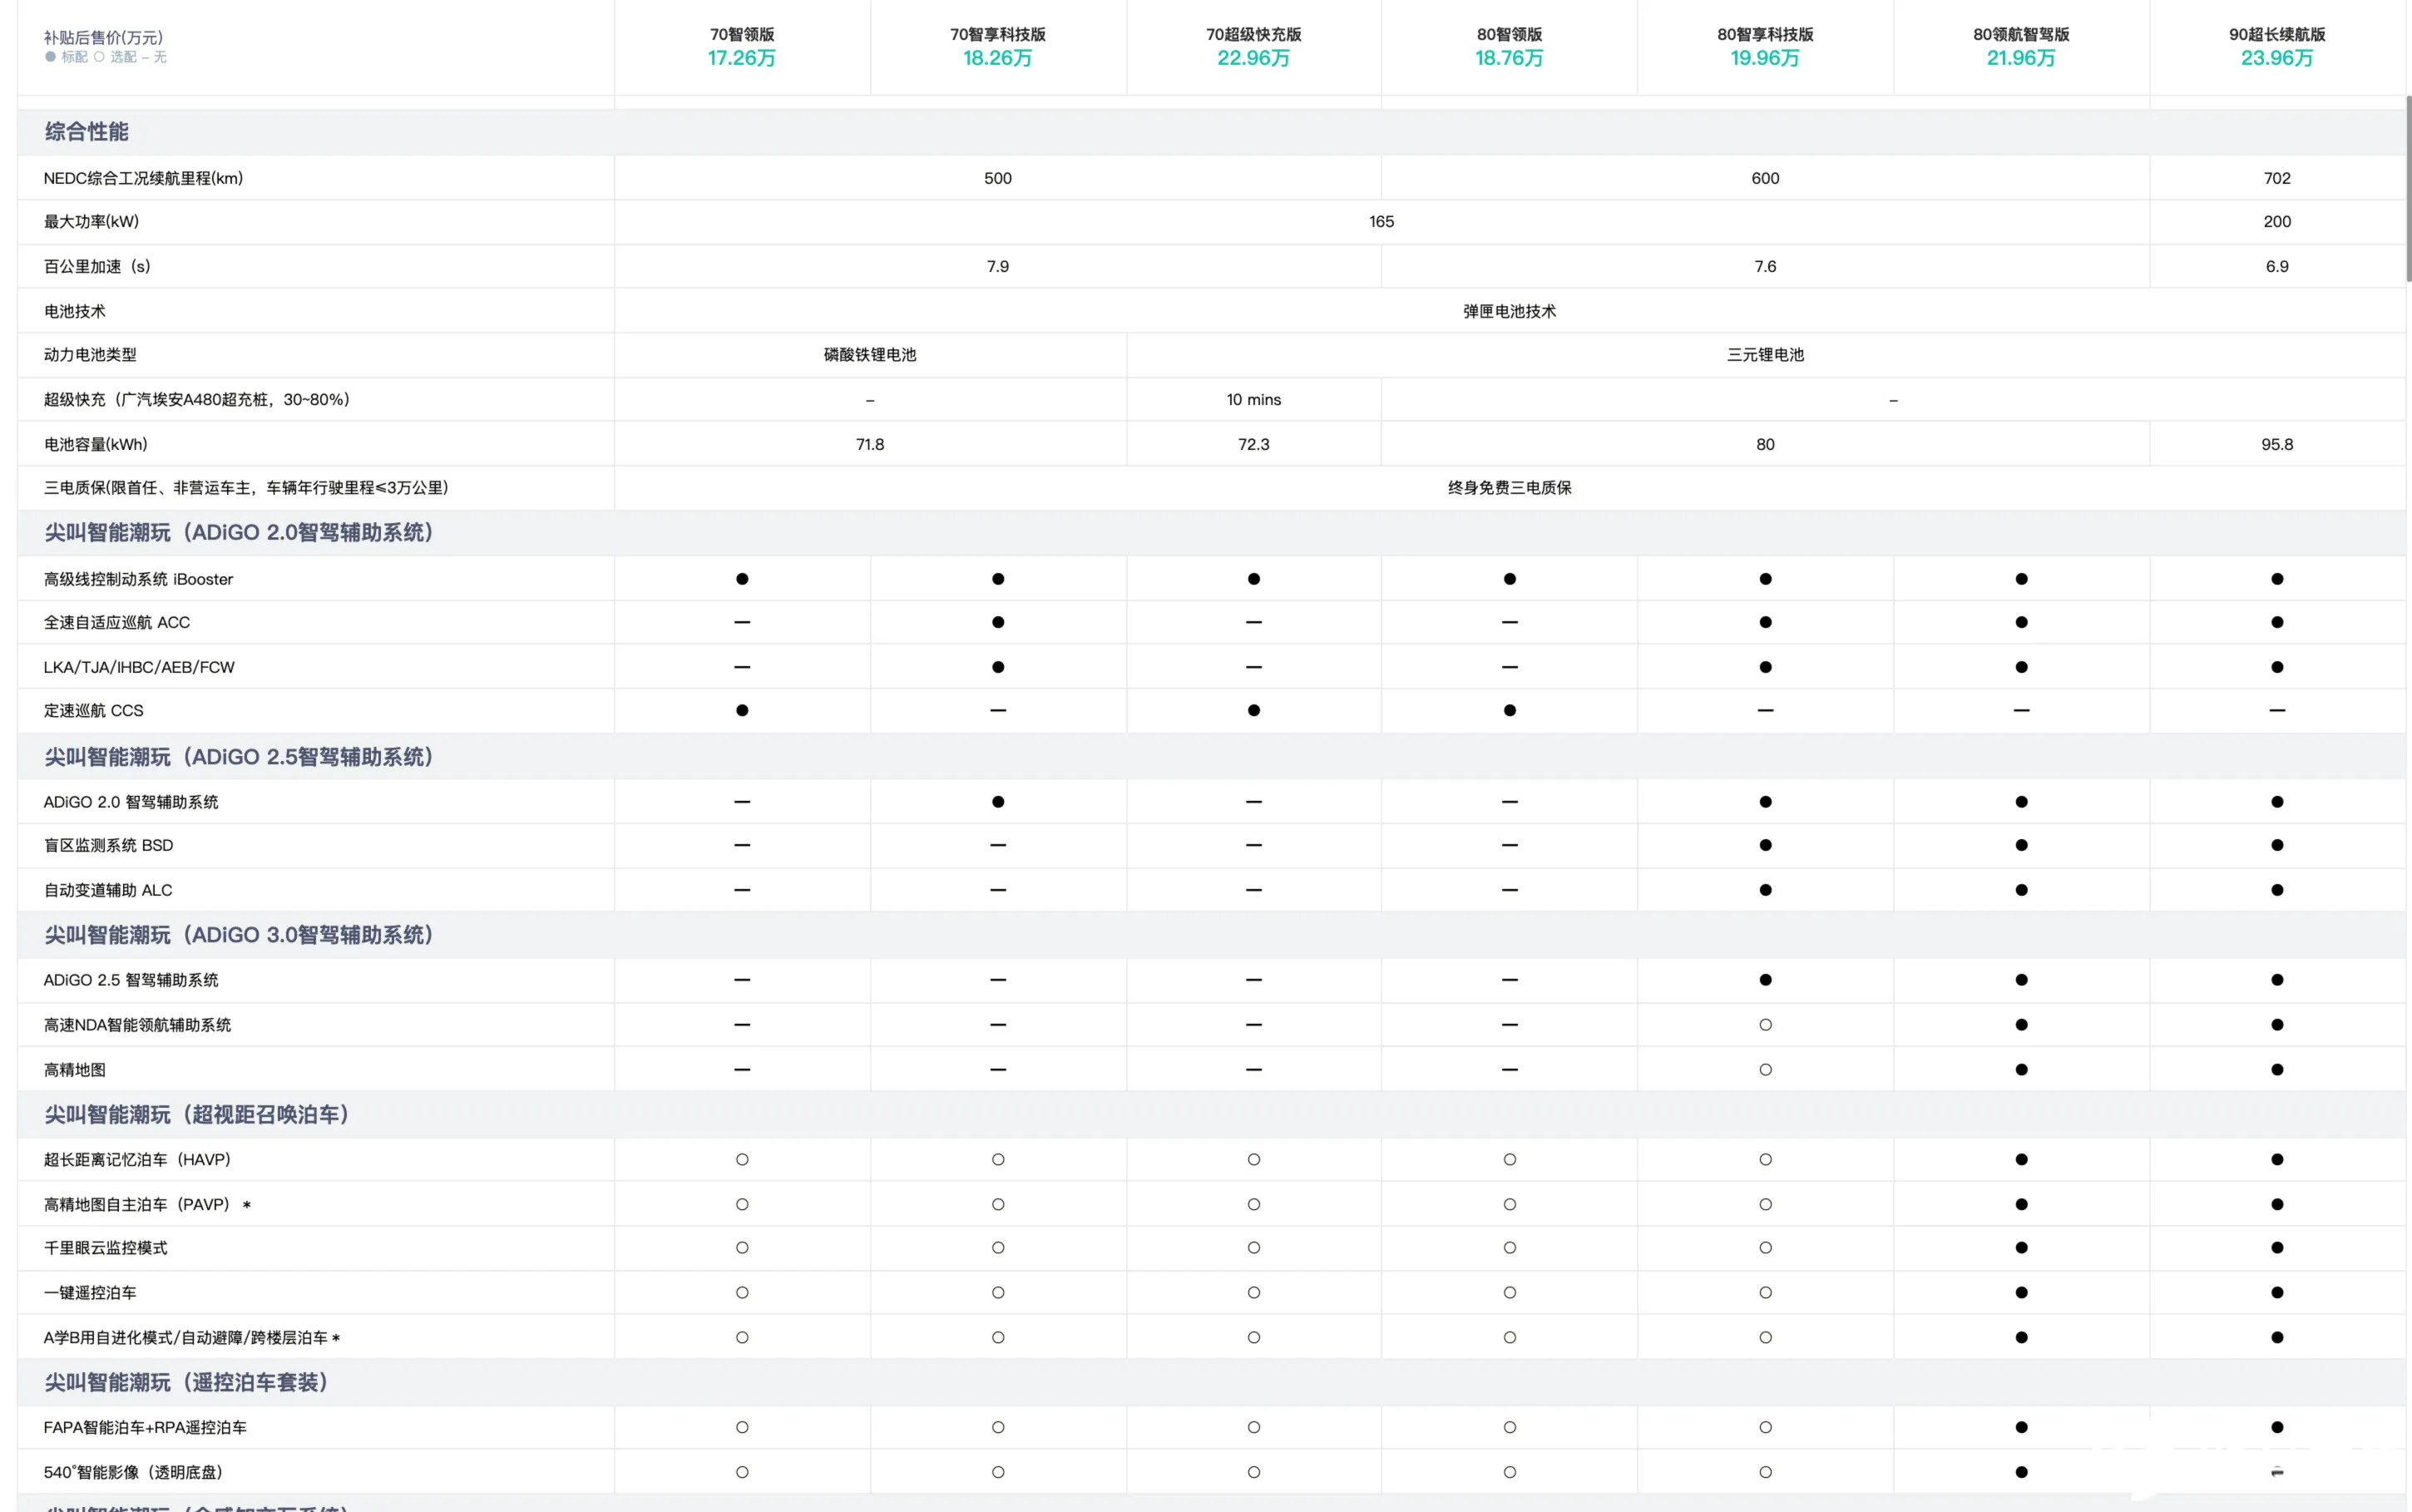Click optional circle for 540°智能影像 under 70超级快充版

1254,1472
